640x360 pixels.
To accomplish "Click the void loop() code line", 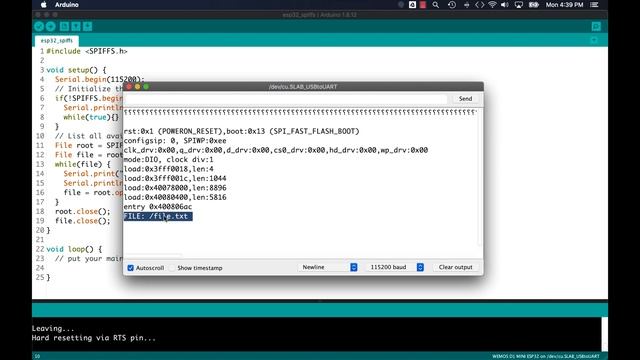I will pos(74,249).
